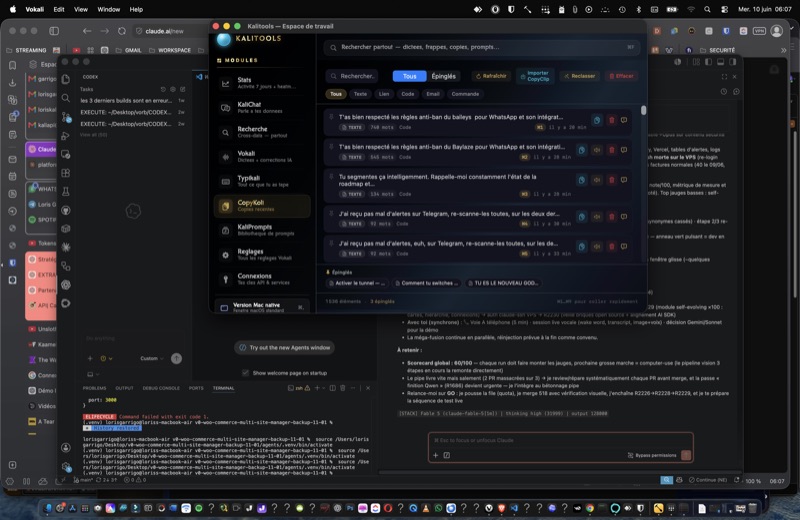Open the Vokali dictation module
800x520 pixels.
[x=262, y=156]
